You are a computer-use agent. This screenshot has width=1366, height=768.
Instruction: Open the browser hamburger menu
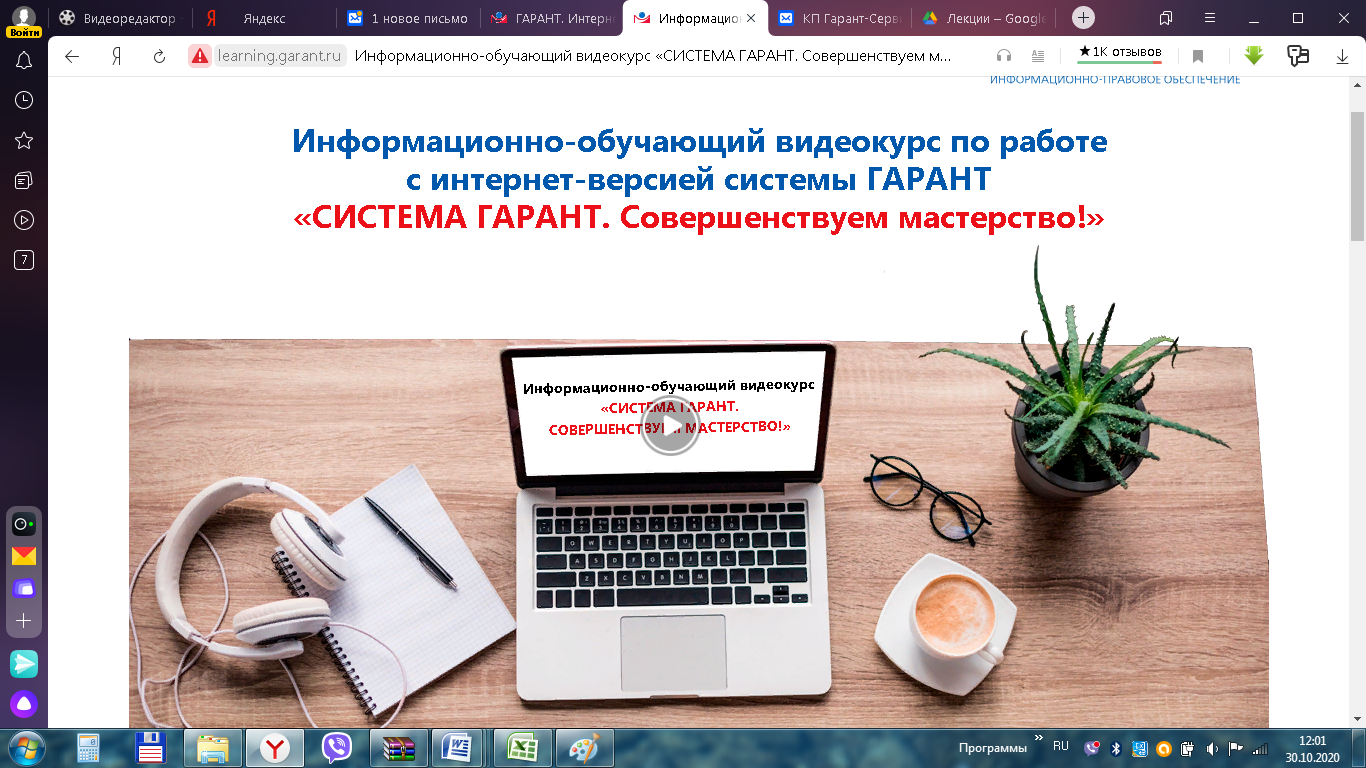pos(1210,18)
